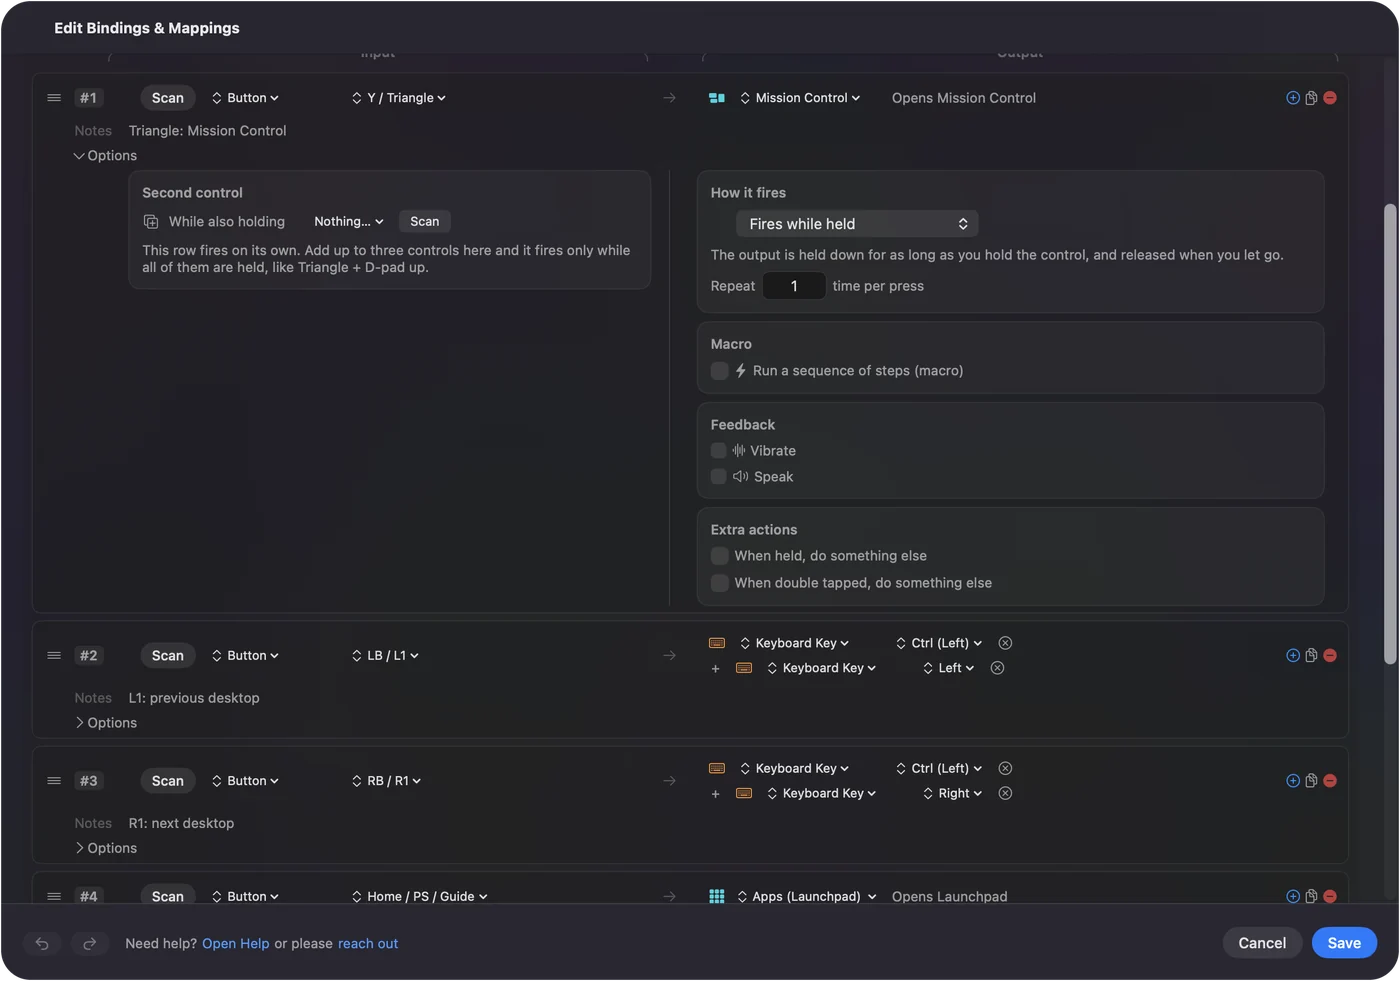Open the Mission Control output dropdown
This screenshot has width=1400, height=981.
click(800, 98)
